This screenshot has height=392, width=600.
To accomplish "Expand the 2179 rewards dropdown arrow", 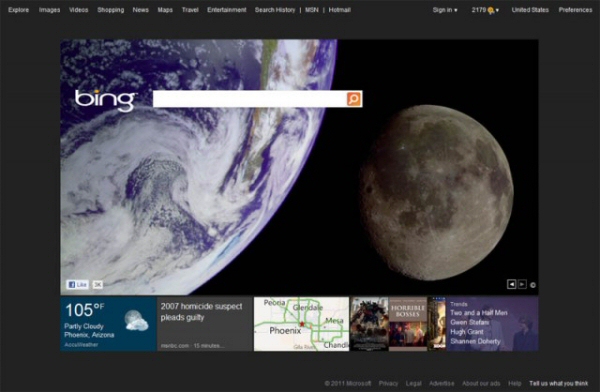I will tap(497, 10).
